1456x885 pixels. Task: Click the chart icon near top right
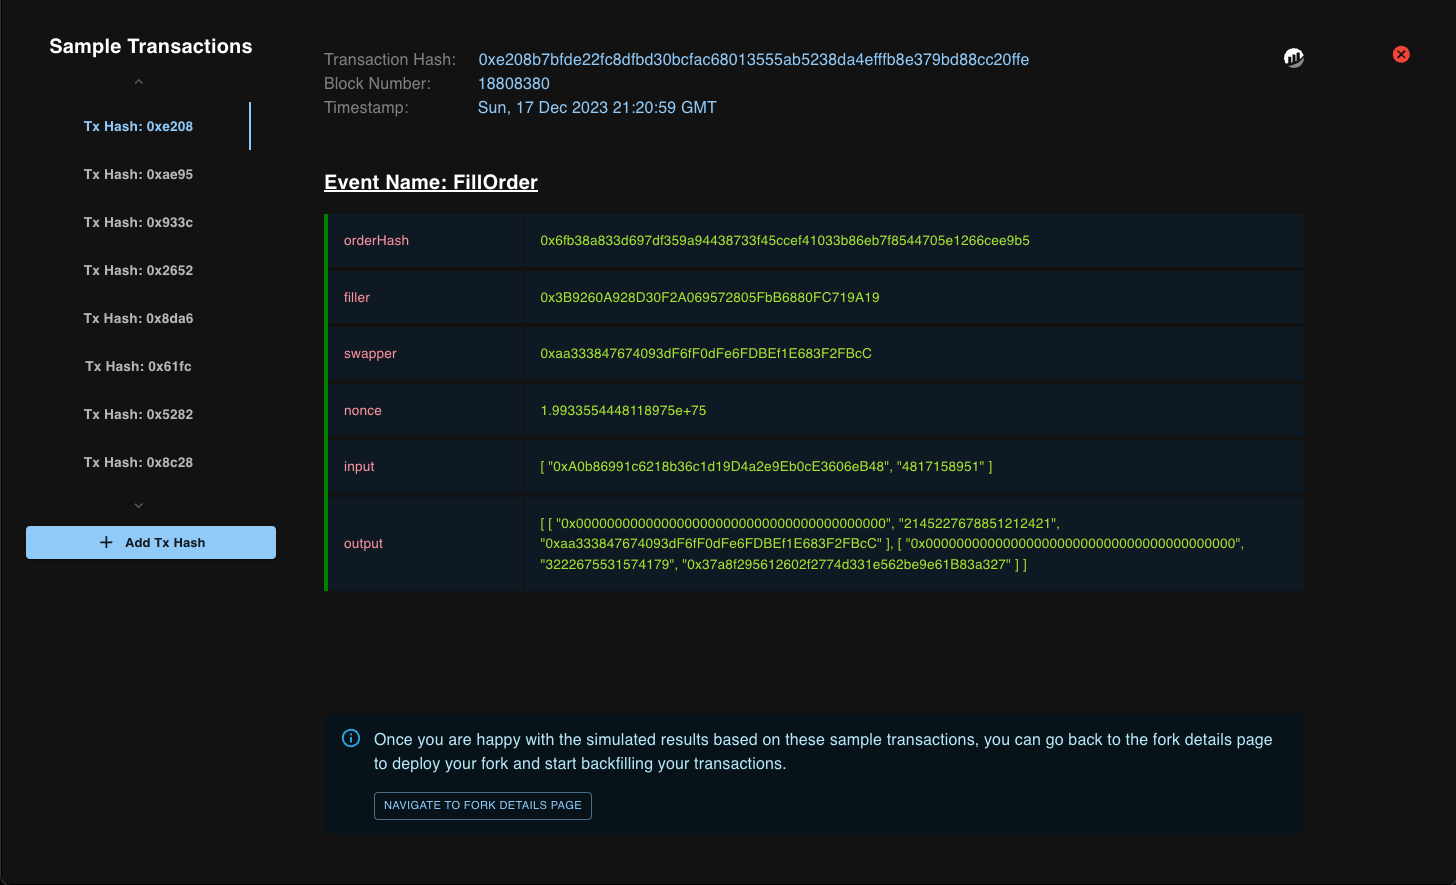[x=1293, y=58]
